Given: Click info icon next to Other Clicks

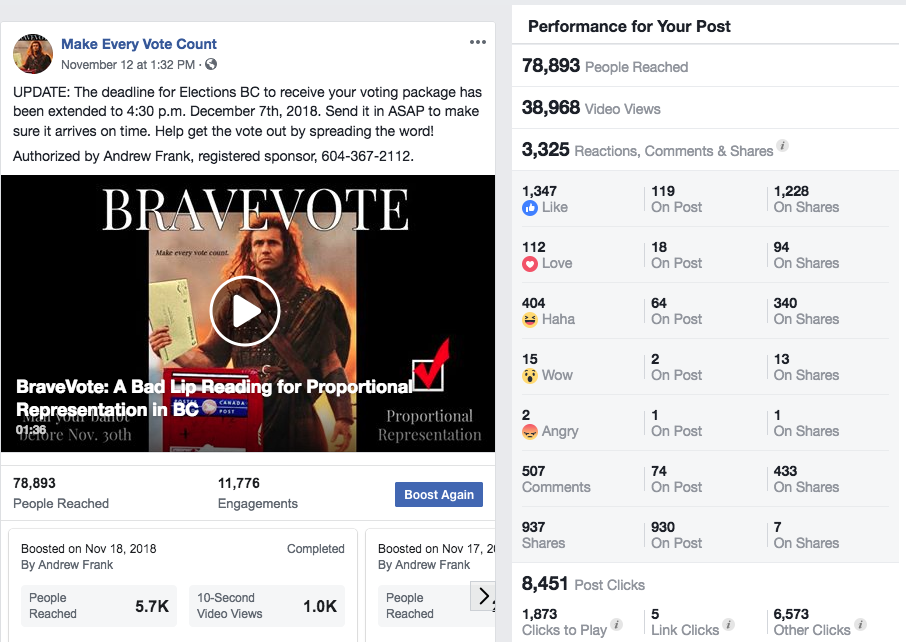Looking at the screenshot, I should 860,624.
